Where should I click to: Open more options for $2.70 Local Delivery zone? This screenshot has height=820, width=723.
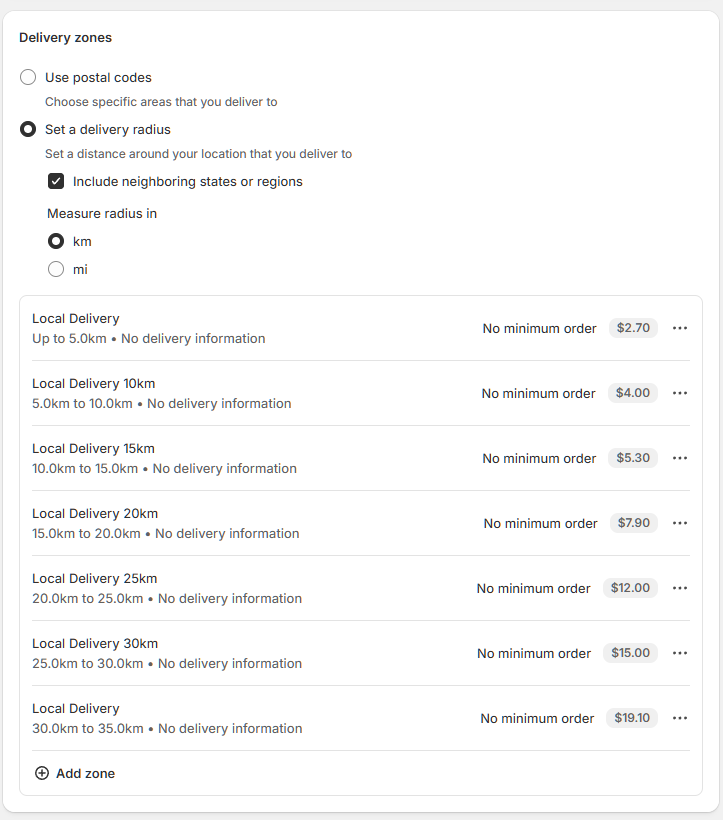tap(680, 328)
